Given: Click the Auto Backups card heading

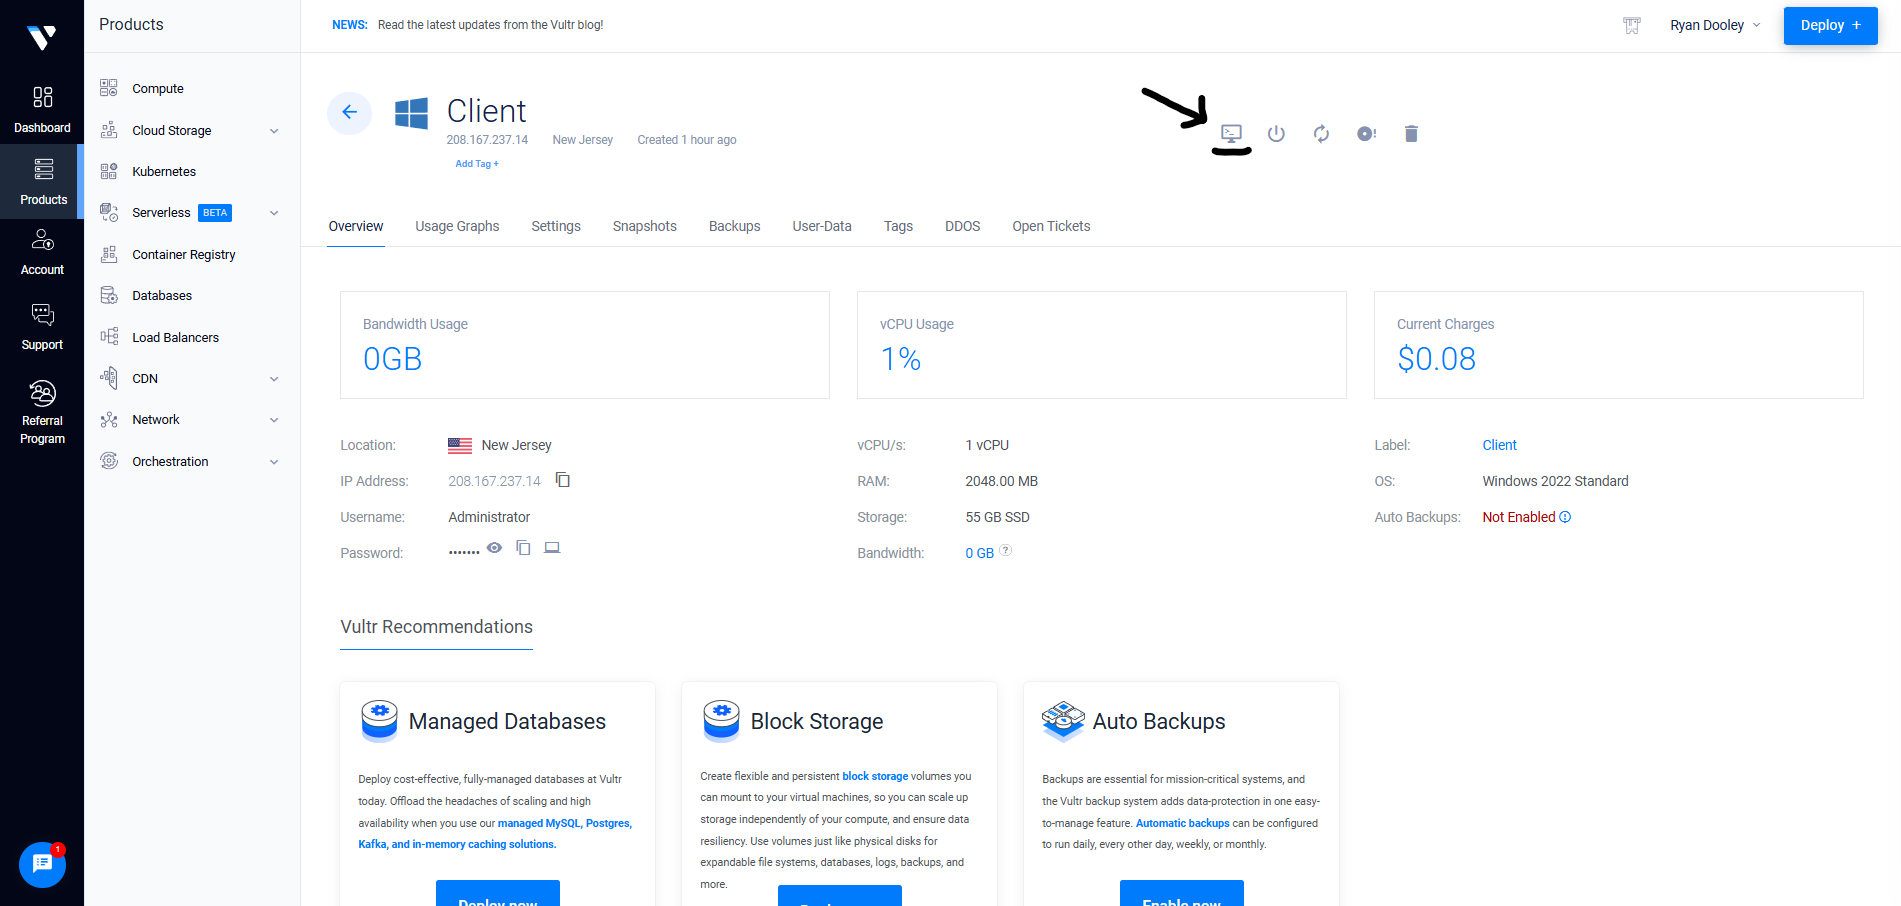Looking at the screenshot, I should click(1159, 721).
